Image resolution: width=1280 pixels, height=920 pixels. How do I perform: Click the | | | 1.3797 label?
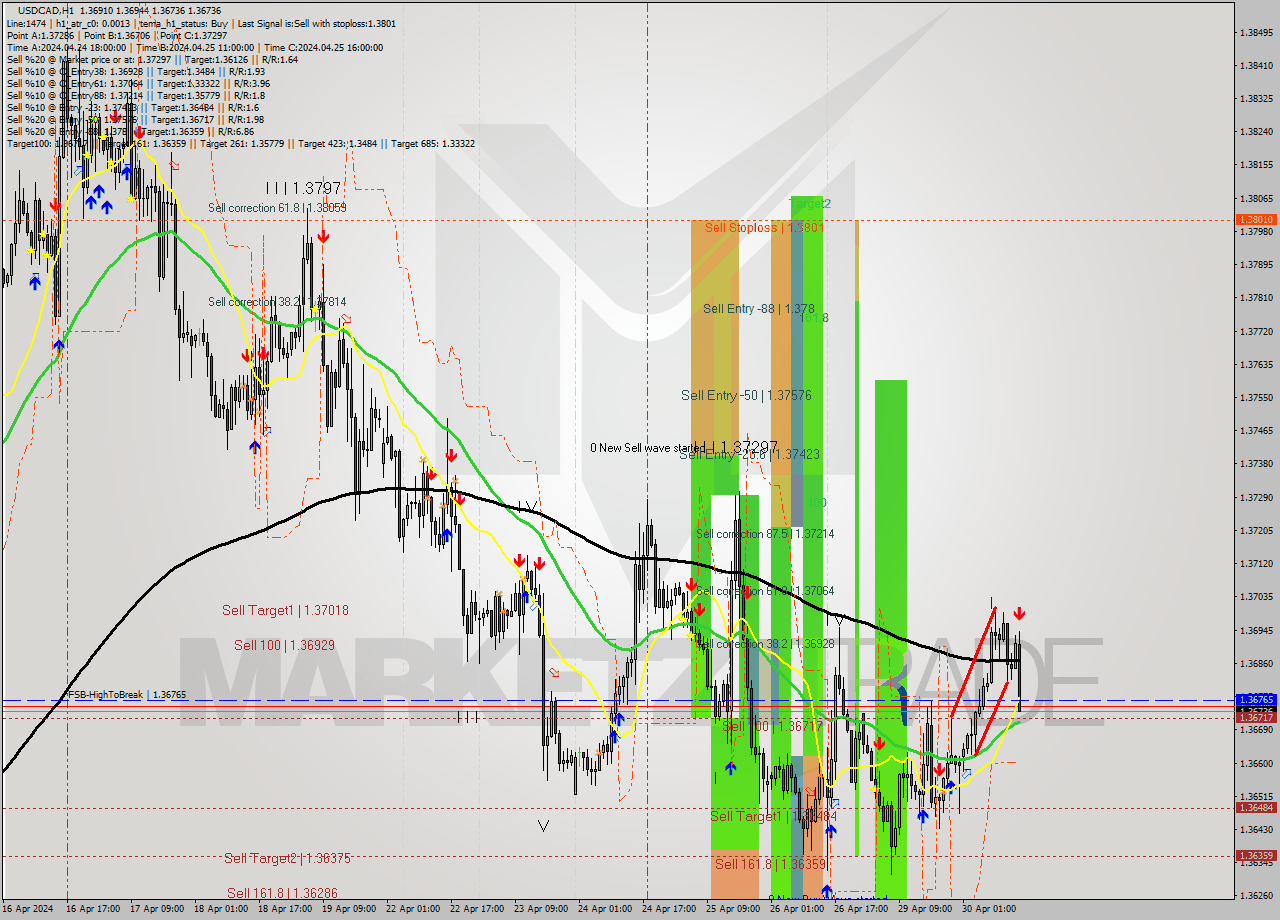tap(303, 188)
